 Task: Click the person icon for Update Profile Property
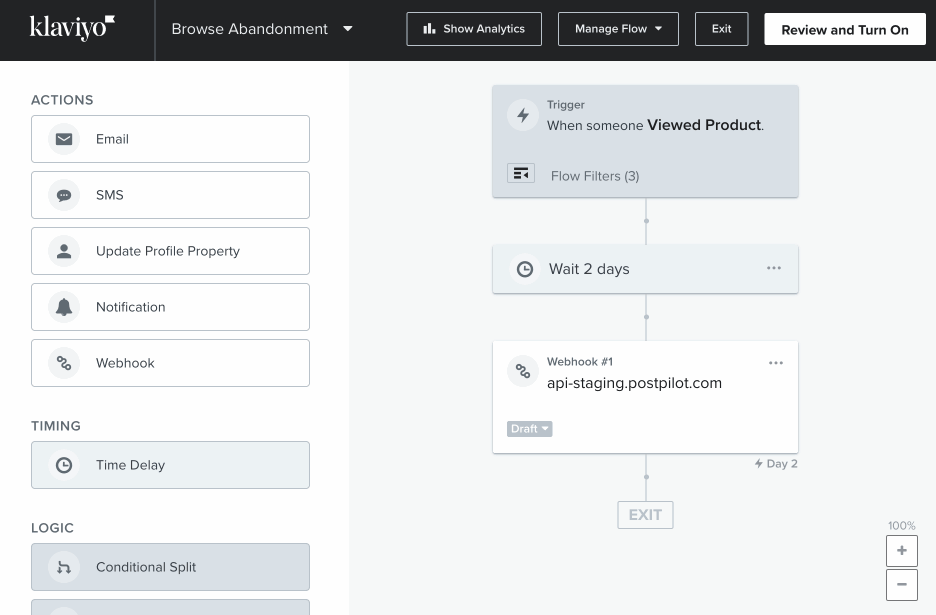(64, 251)
